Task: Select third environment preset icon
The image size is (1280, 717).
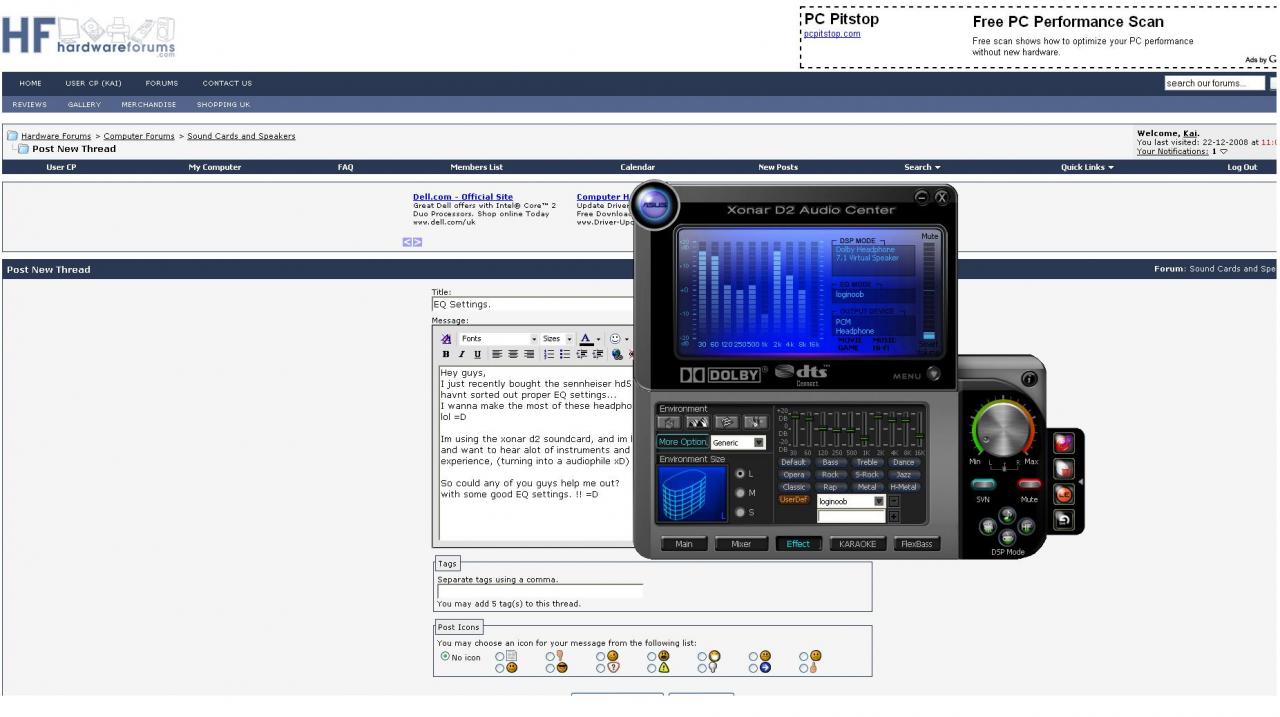Action: point(726,423)
